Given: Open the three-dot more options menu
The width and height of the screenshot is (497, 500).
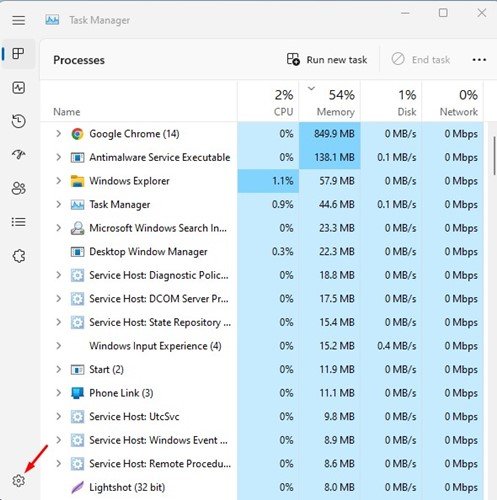Looking at the screenshot, I should click(479, 60).
